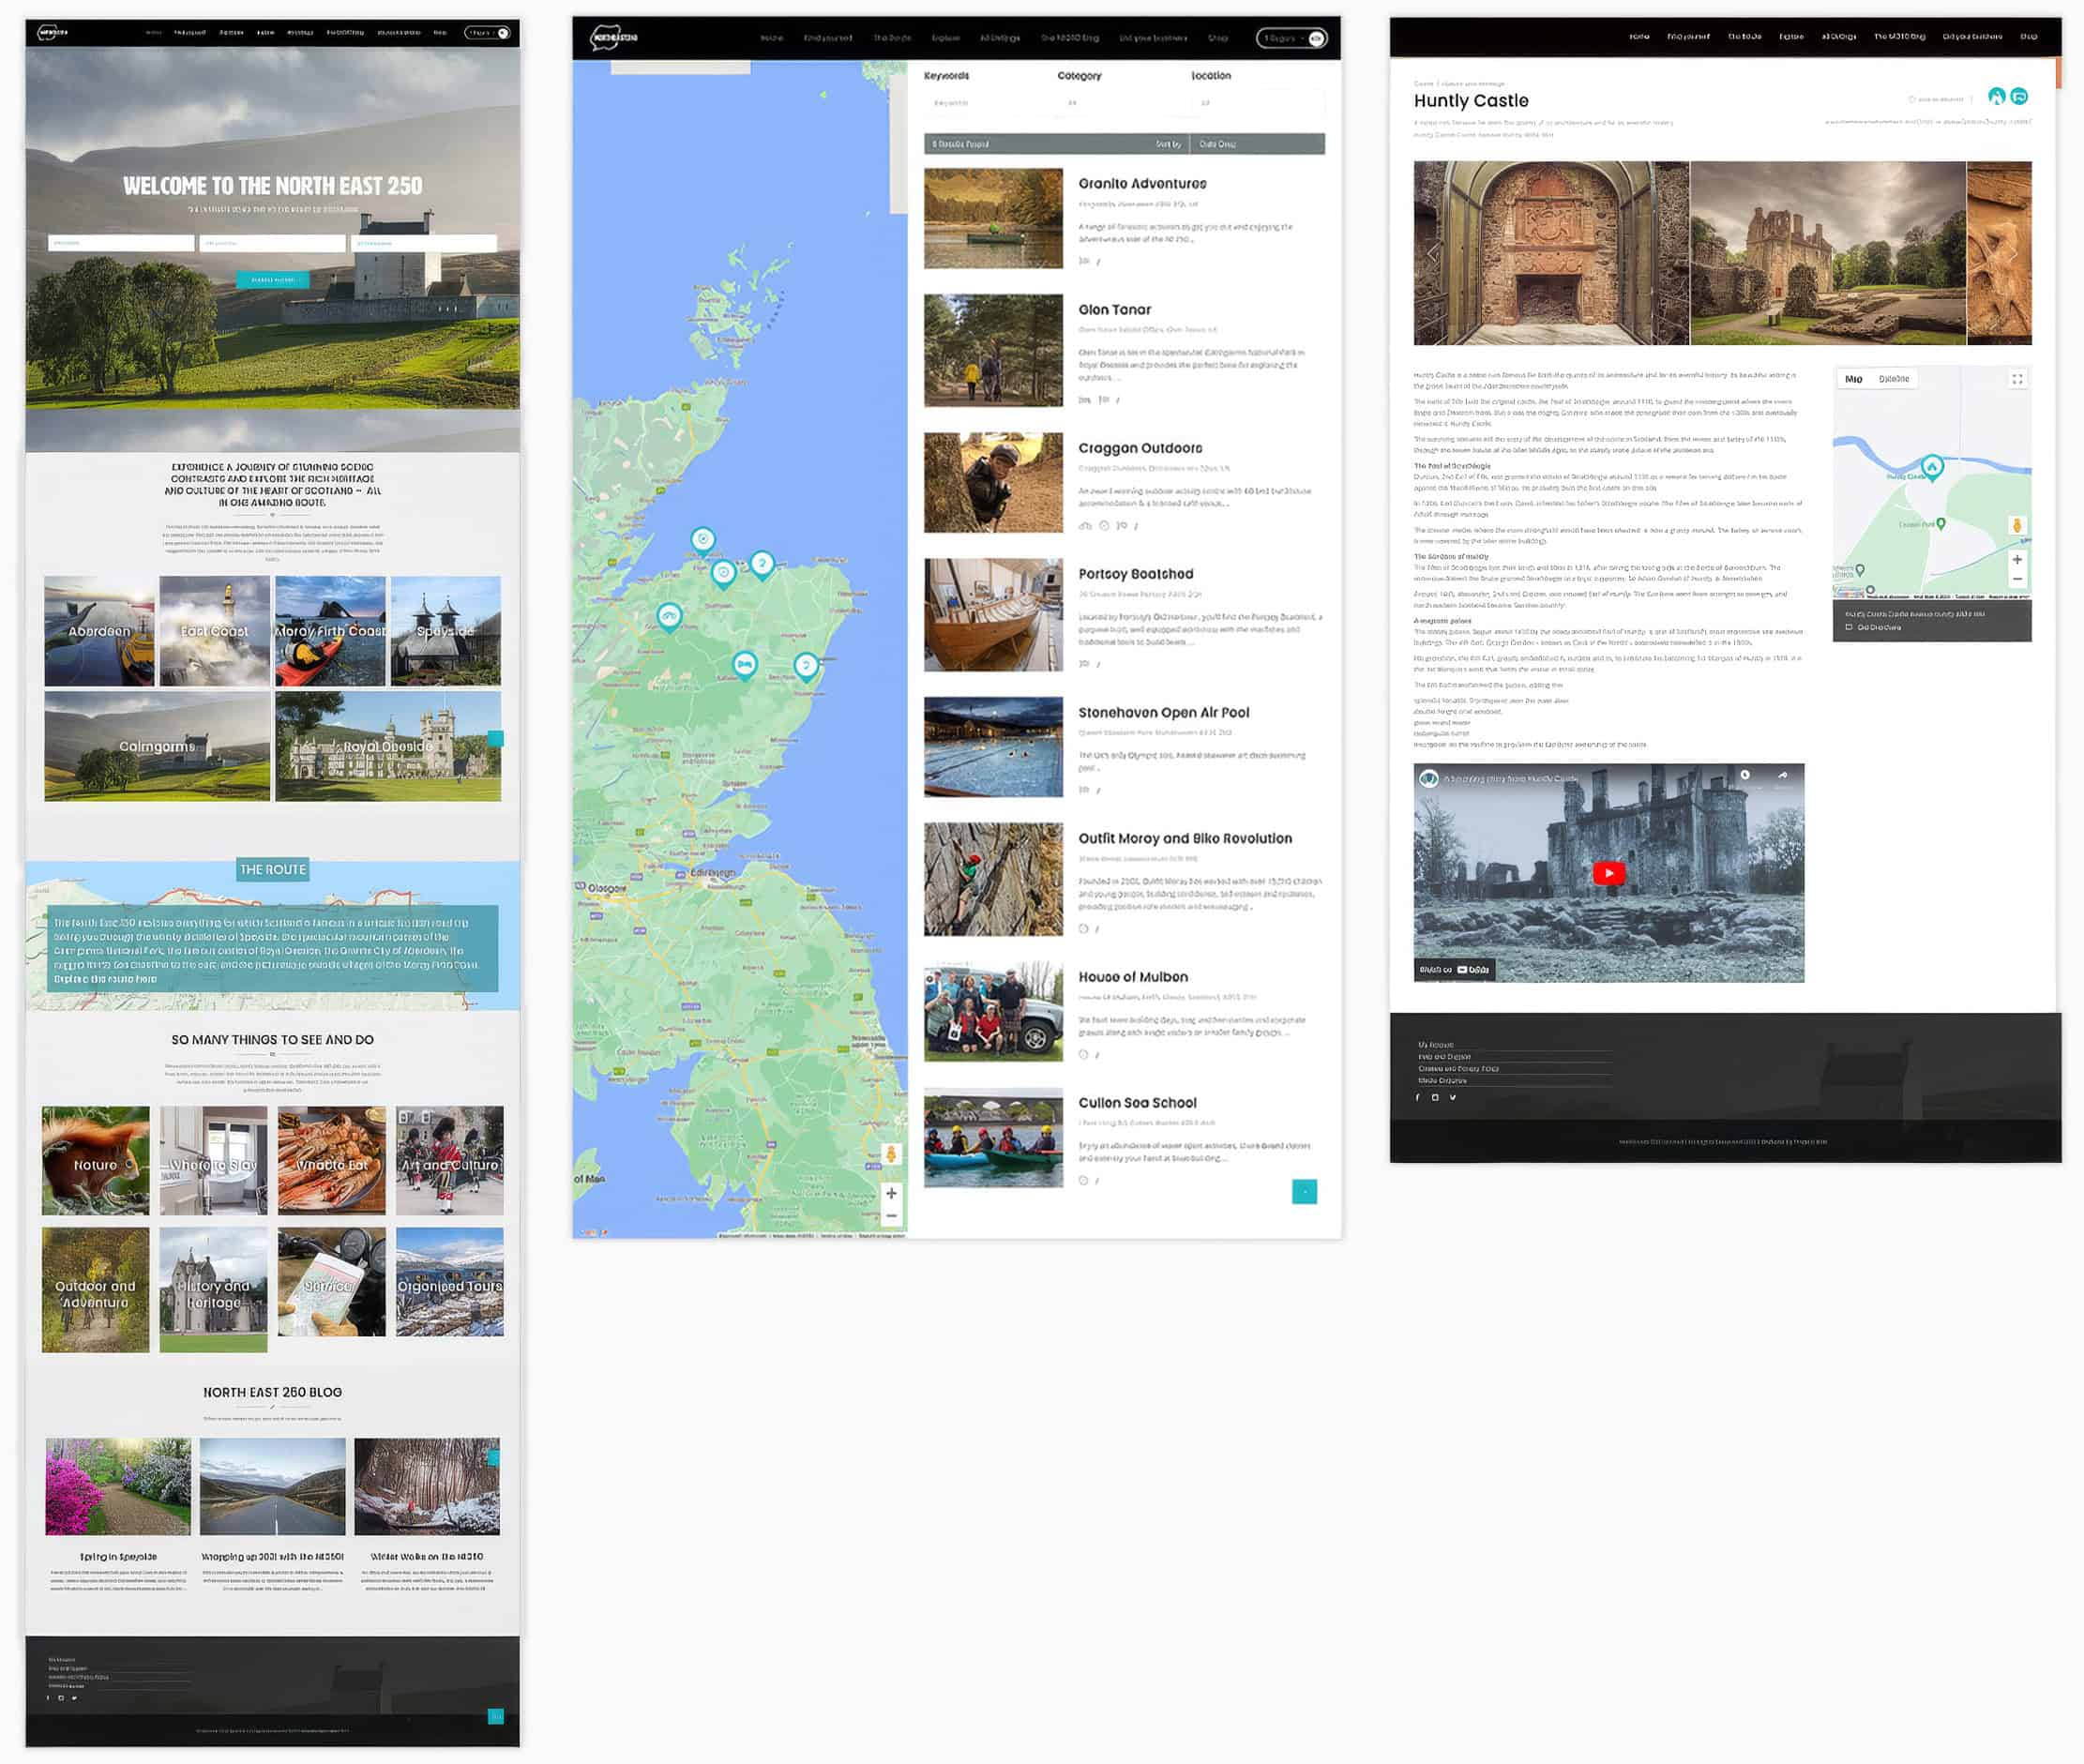Viewport: 2084px width, 1764px height.
Task: Open The Route in listings page navigation
Action: point(892,38)
